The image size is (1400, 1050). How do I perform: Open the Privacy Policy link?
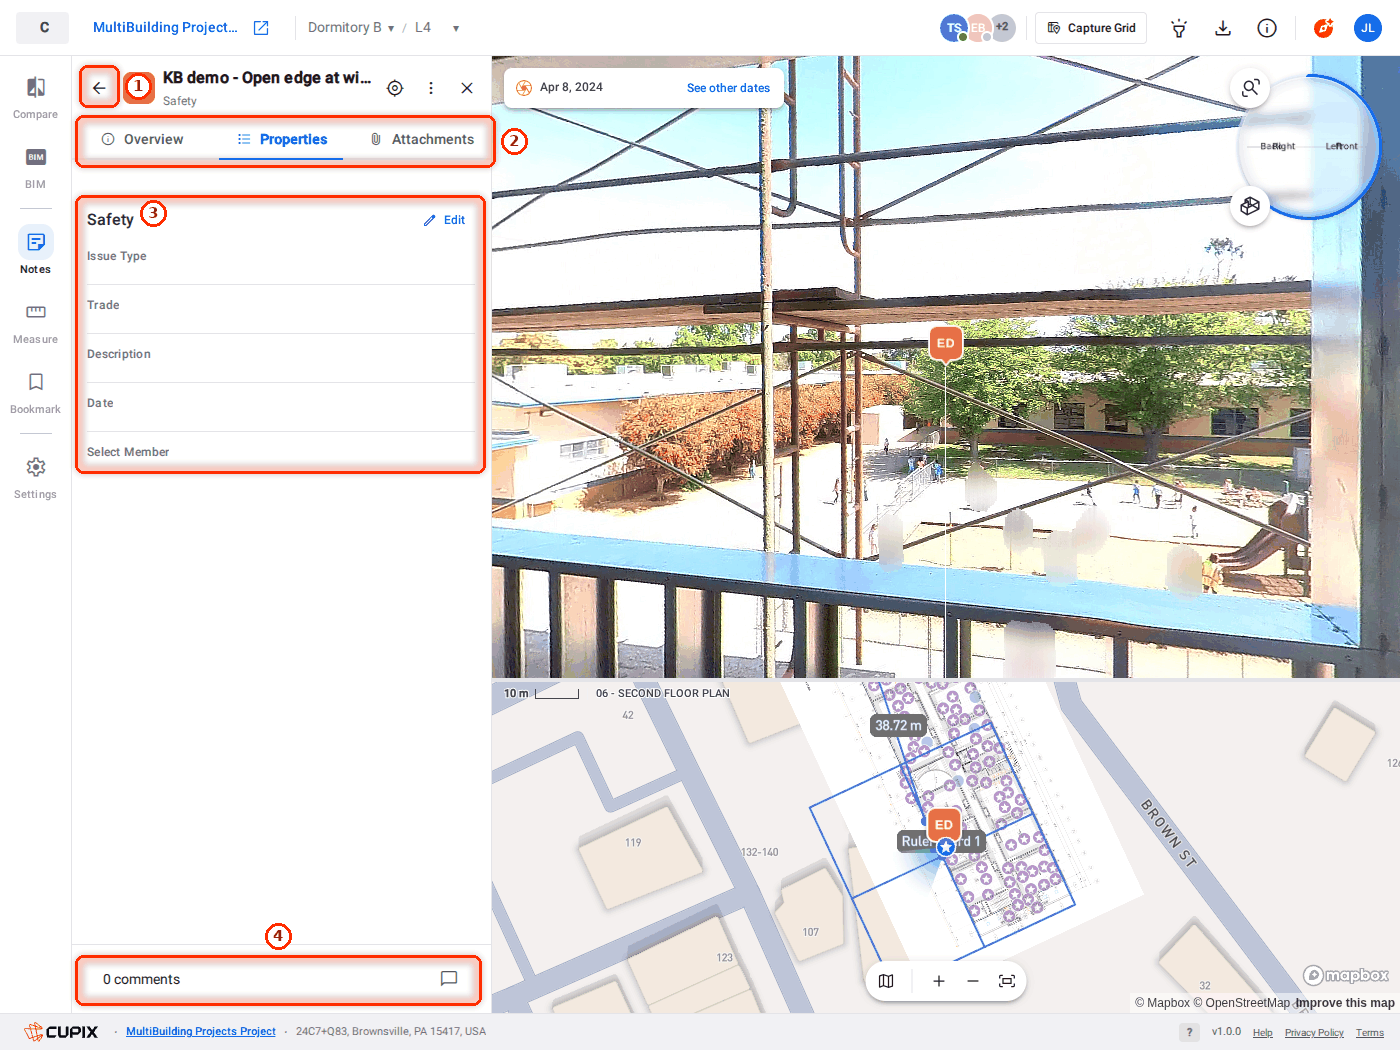point(1314,1033)
